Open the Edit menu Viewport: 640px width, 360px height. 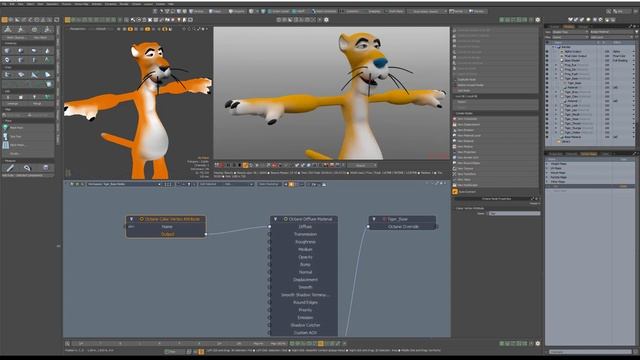(12, 4)
